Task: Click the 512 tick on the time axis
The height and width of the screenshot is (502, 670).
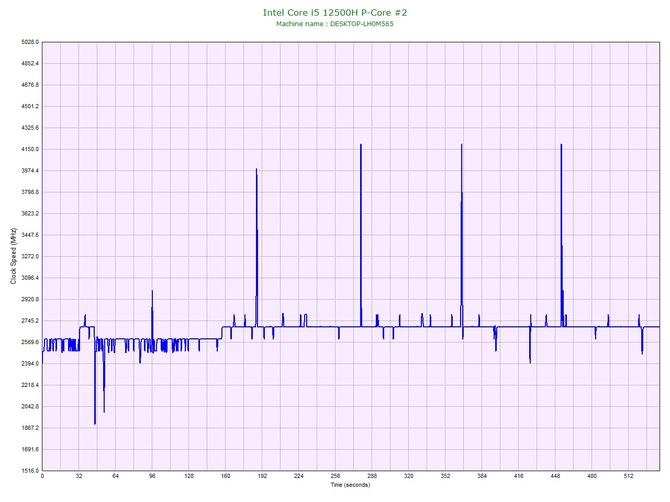Action: click(x=629, y=476)
